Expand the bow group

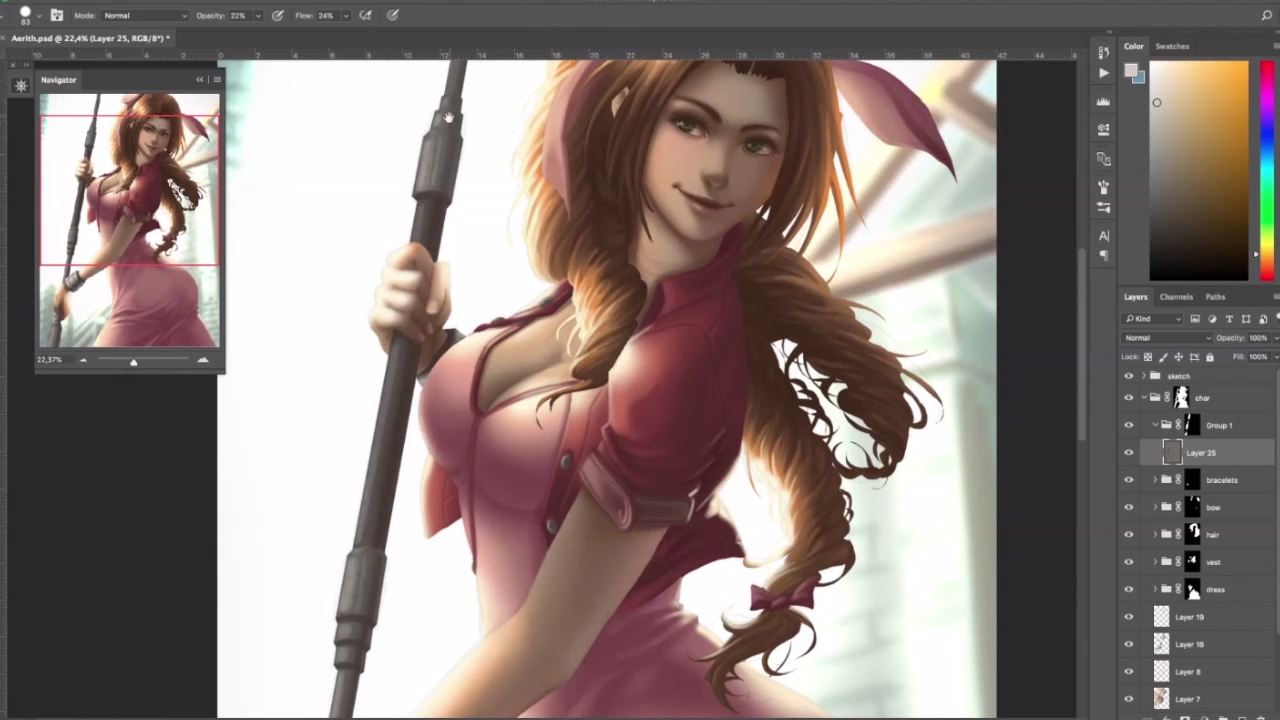1155,507
